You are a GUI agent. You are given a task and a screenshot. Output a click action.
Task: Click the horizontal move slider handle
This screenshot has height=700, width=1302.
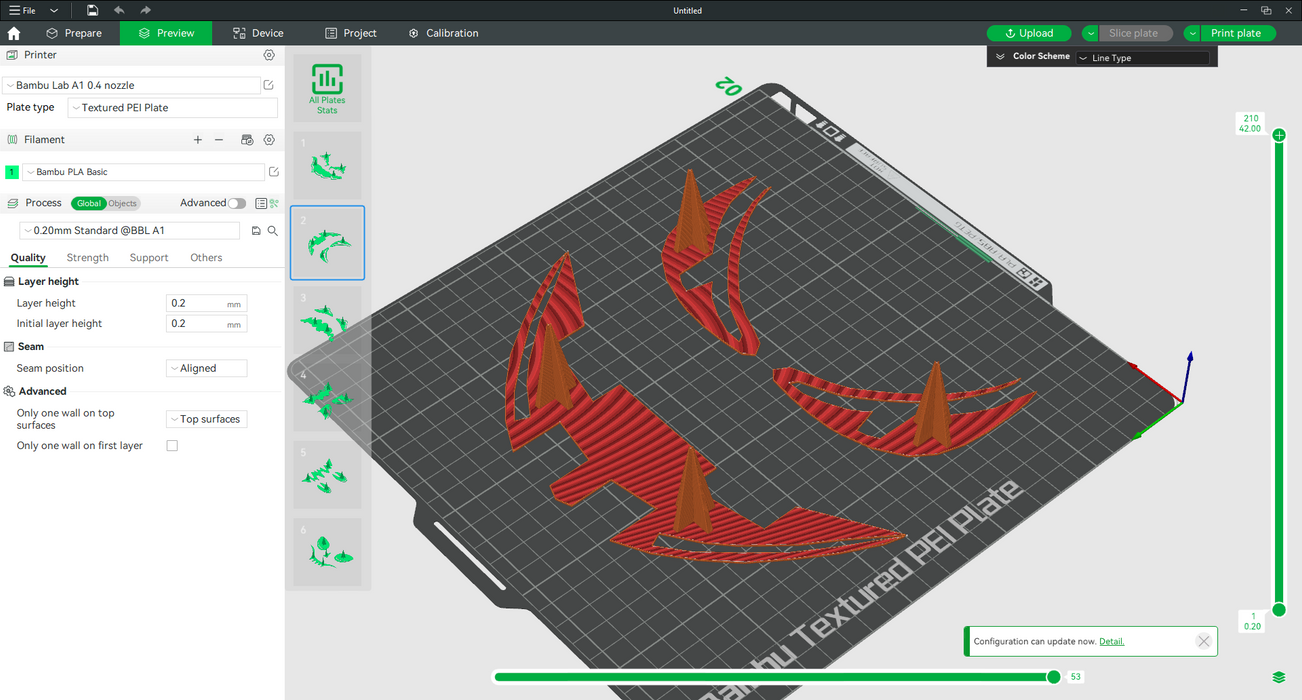(x=1053, y=677)
